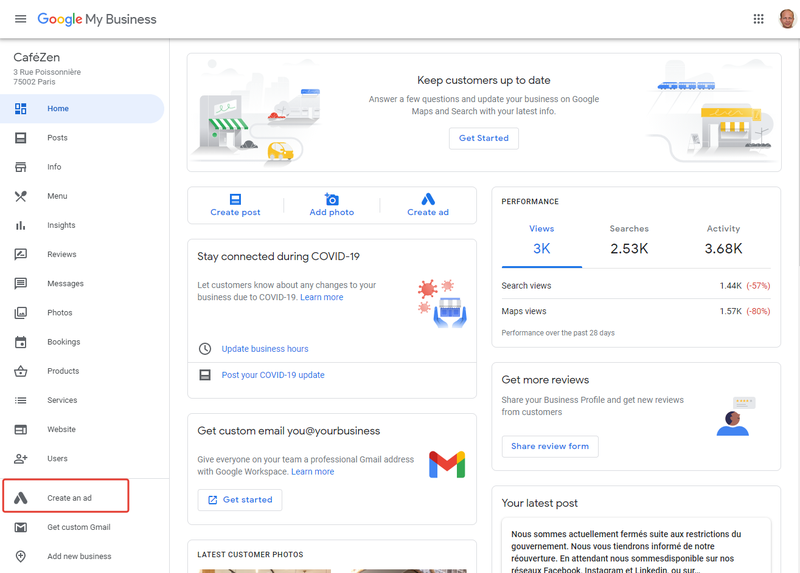Click the Insights bar chart icon
The width and height of the screenshot is (800, 573).
(x=20, y=225)
